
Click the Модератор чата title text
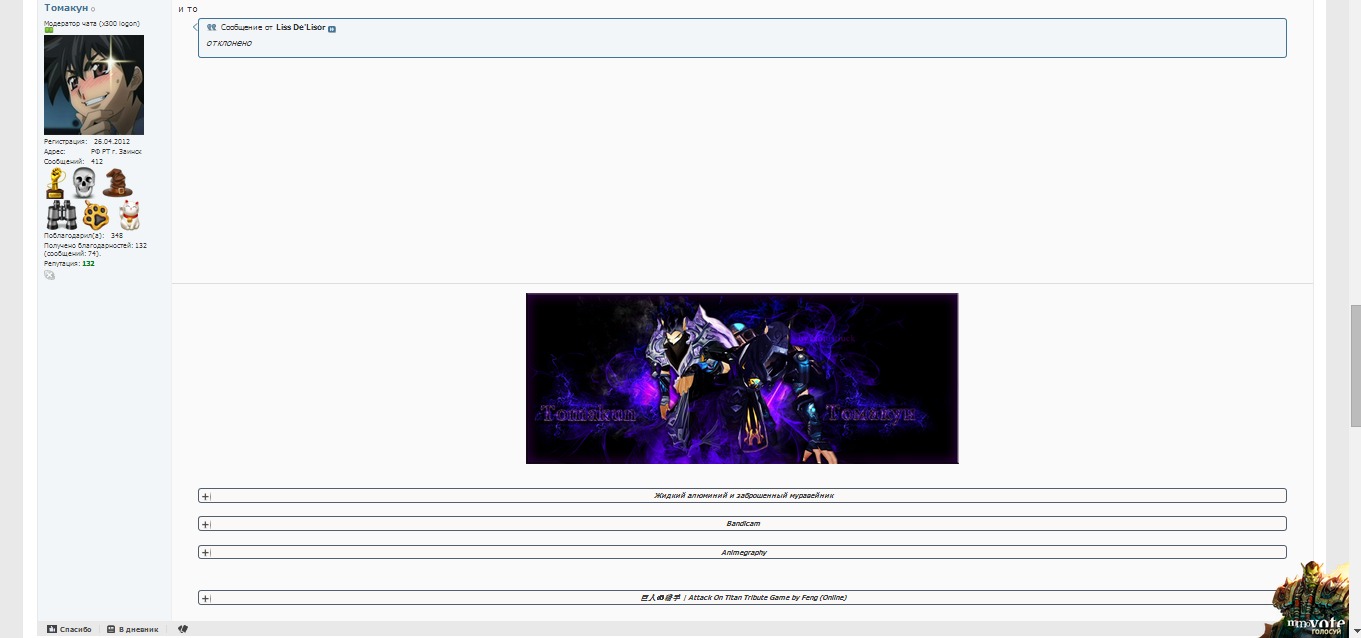(x=92, y=23)
